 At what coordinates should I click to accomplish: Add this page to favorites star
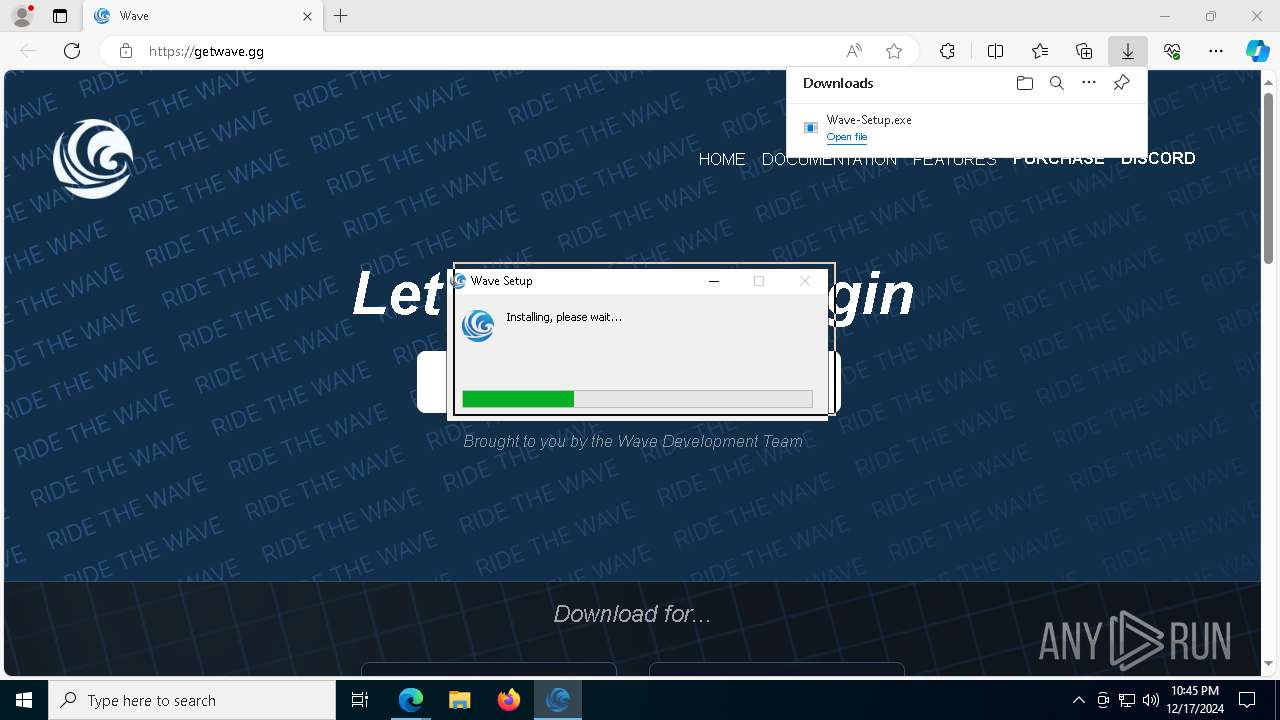[x=894, y=51]
